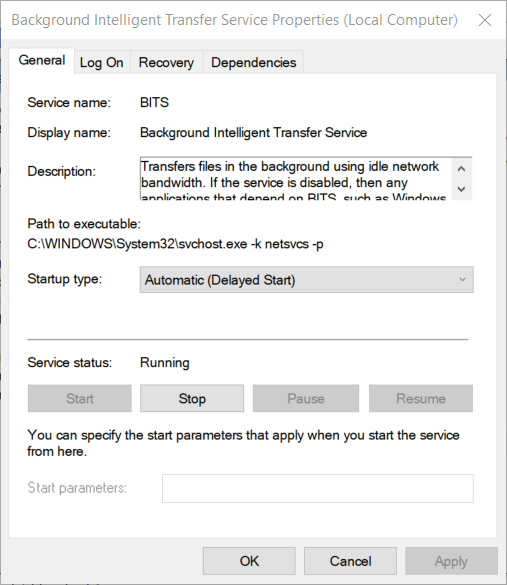This screenshot has width=507, height=585.
Task: Click the Apply button
Action: coord(451,561)
